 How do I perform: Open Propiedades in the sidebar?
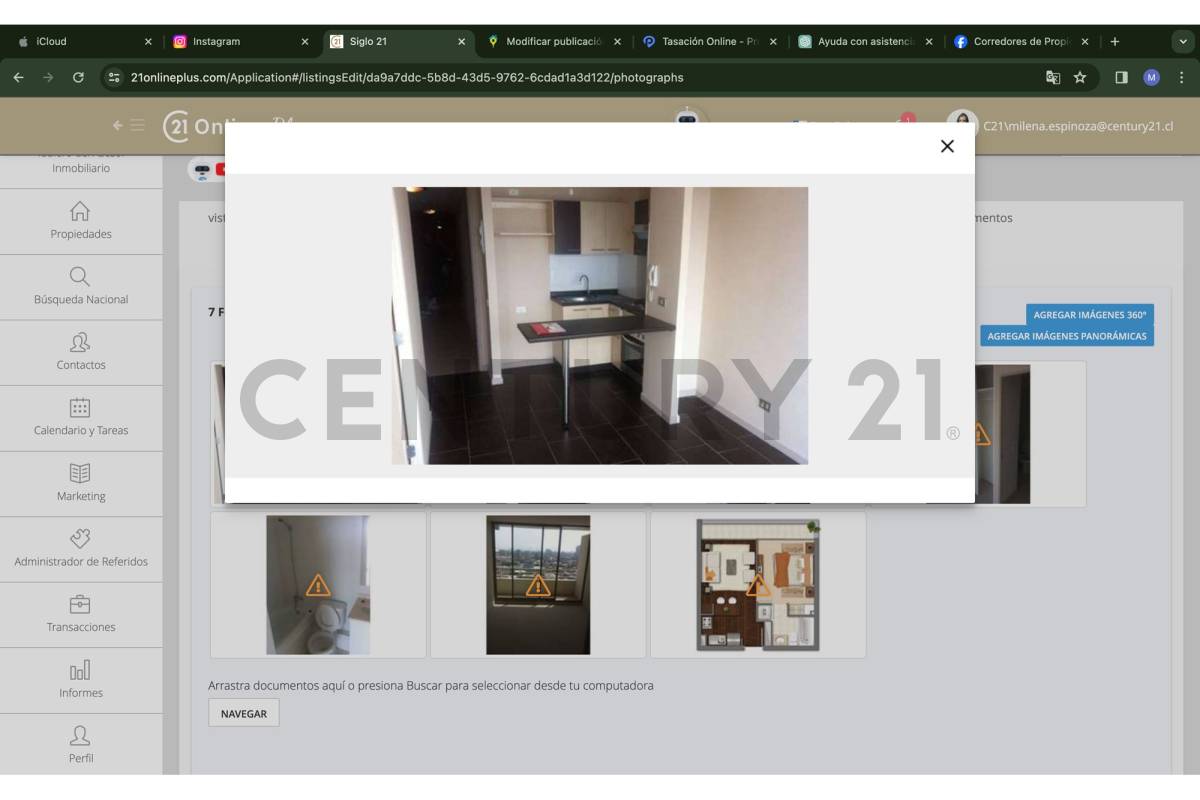point(81,221)
